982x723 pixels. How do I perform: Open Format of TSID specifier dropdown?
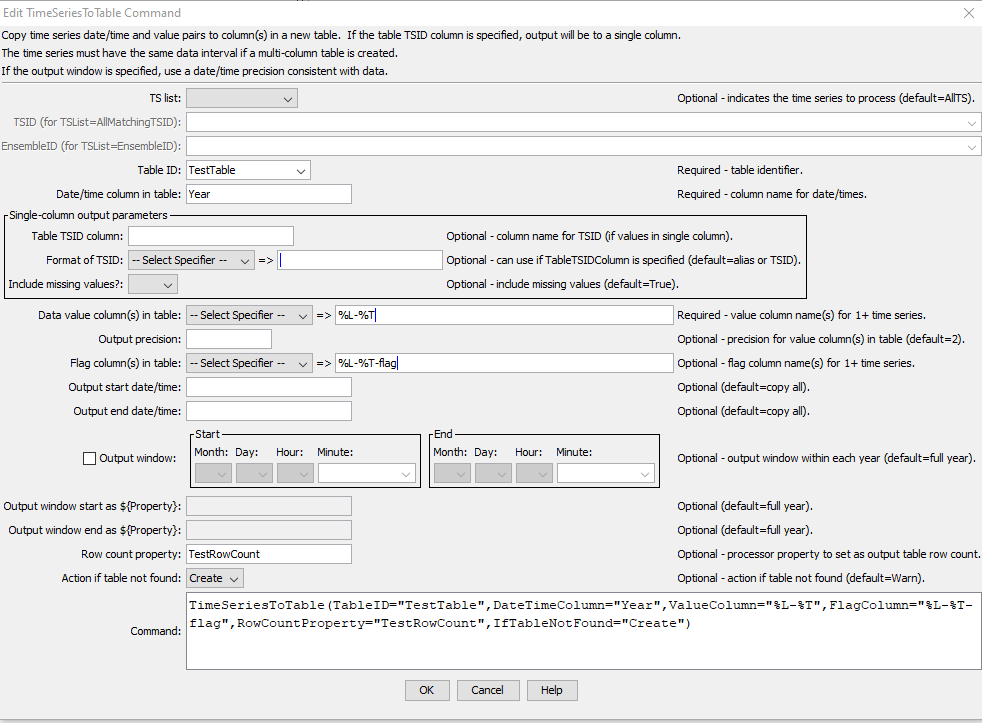click(191, 261)
